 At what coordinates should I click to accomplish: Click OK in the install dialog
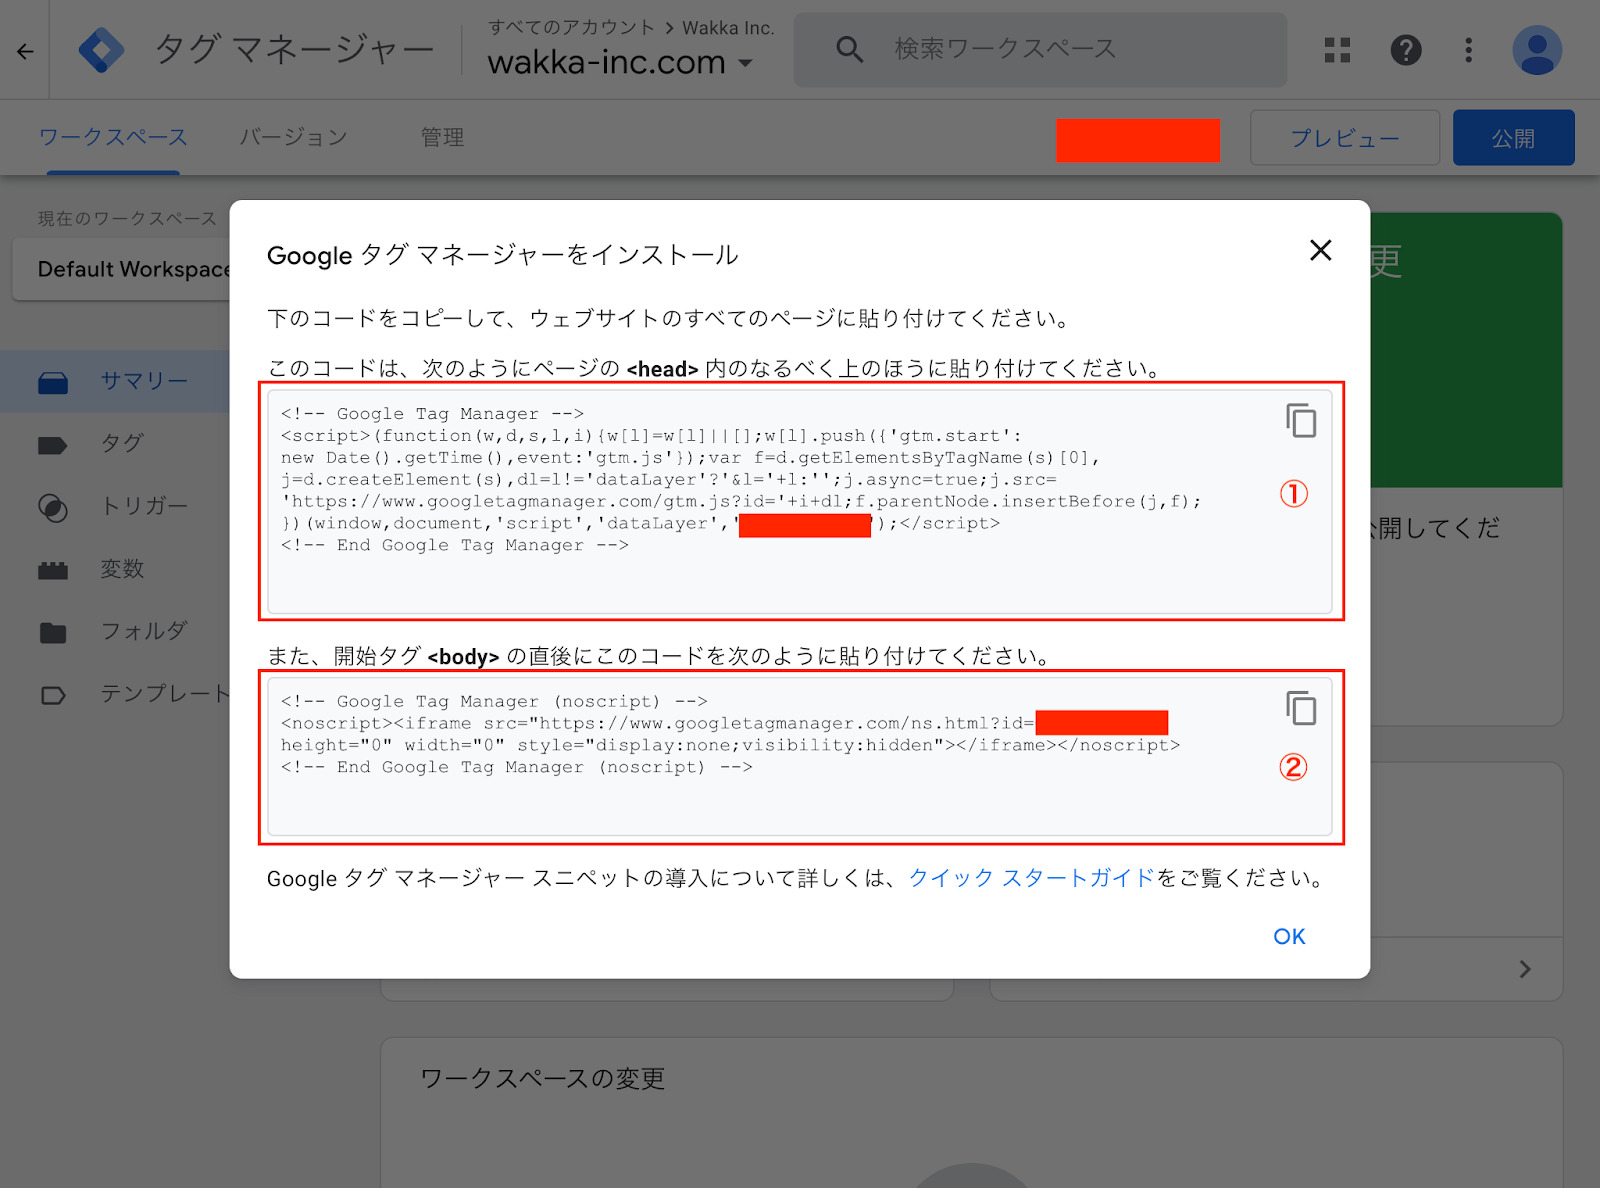point(1289,936)
